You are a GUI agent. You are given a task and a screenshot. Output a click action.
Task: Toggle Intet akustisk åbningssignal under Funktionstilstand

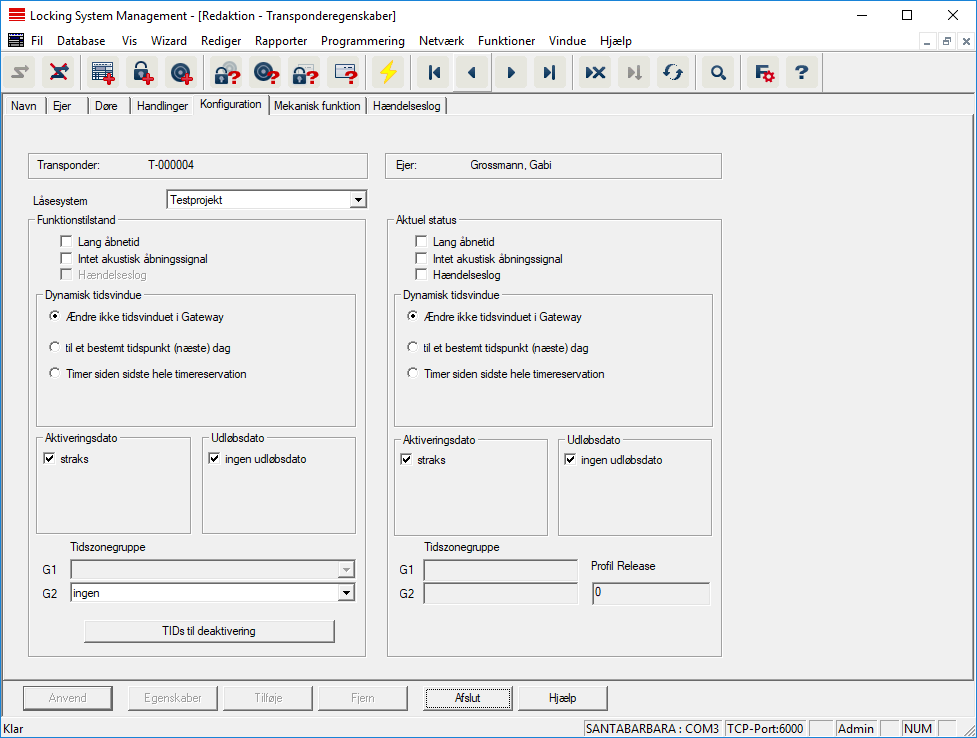point(66,258)
